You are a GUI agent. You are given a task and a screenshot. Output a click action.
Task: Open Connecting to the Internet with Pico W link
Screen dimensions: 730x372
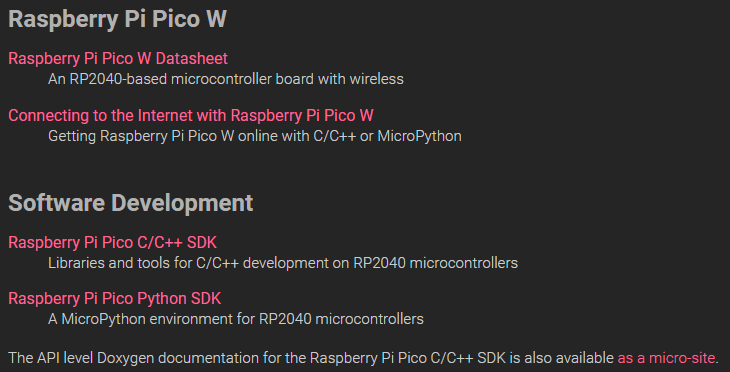click(x=191, y=115)
